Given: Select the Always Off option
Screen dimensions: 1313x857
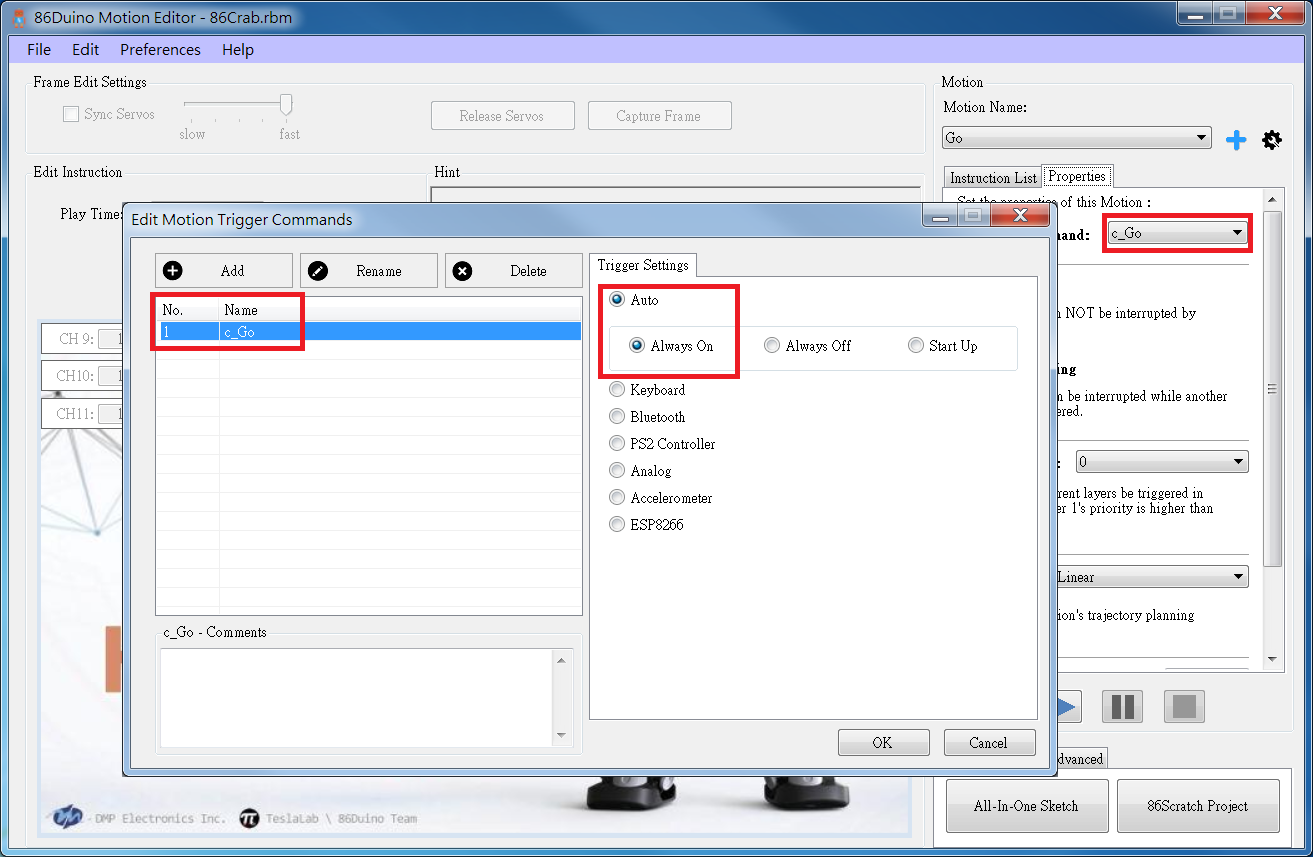Looking at the screenshot, I should click(772, 346).
